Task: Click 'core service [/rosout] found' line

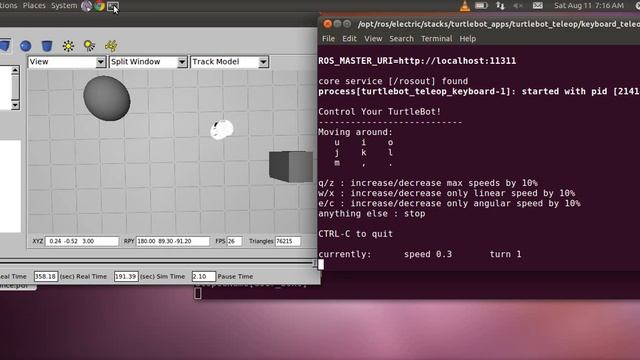Action: (x=393, y=81)
